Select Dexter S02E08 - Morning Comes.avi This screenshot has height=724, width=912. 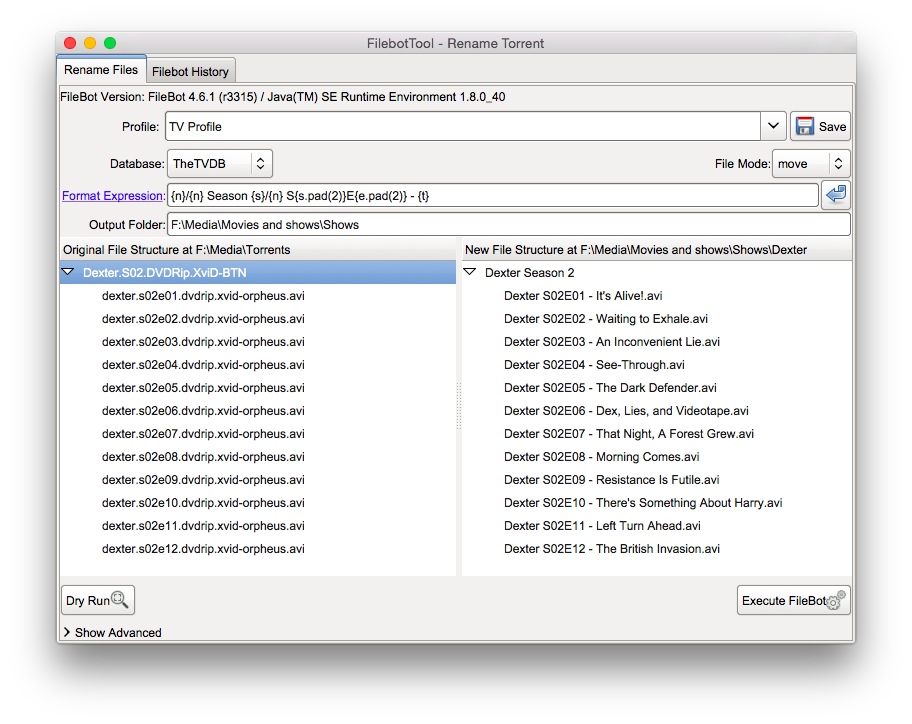click(x=601, y=457)
